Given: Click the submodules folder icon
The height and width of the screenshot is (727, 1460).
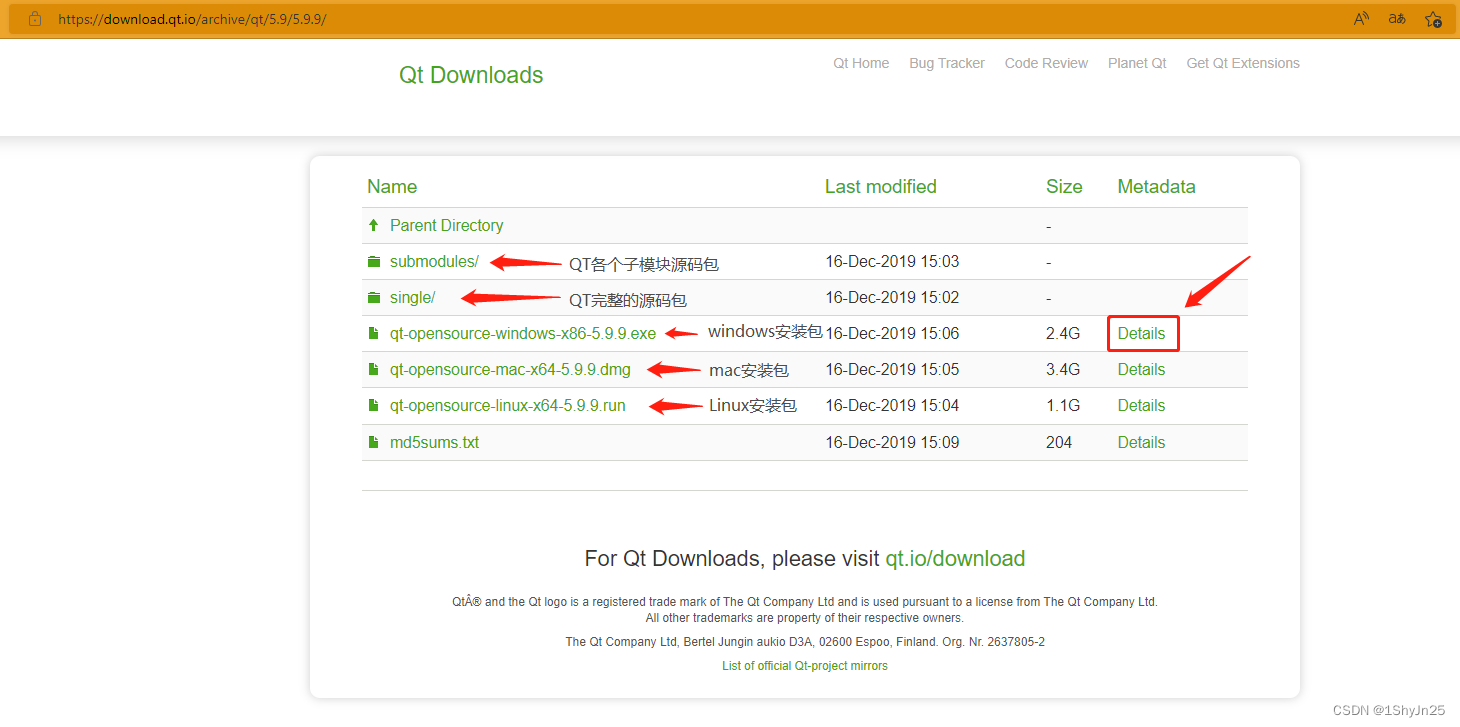Looking at the screenshot, I should click(x=373, y=262).
